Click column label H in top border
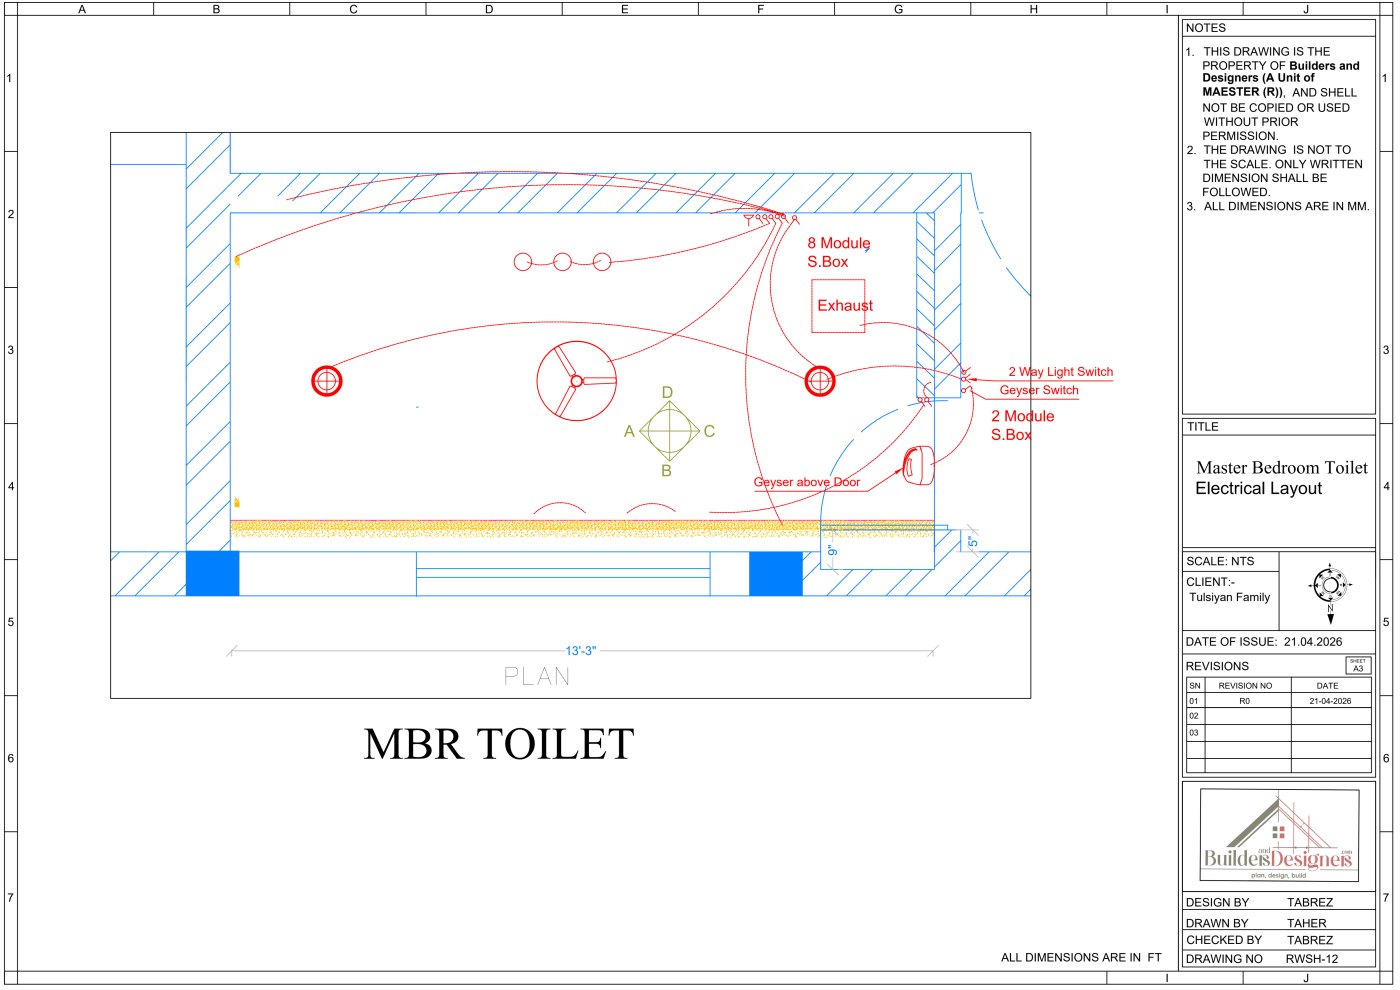 [x=1034, y=9]
